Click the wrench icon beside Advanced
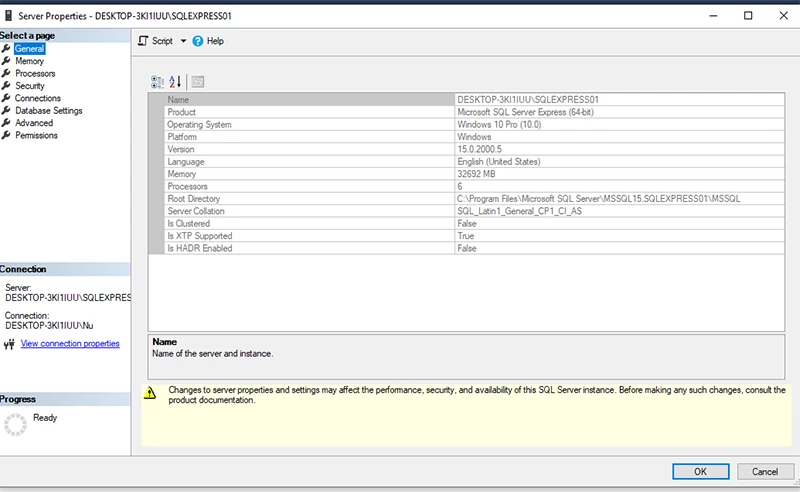 coord(6,122)
